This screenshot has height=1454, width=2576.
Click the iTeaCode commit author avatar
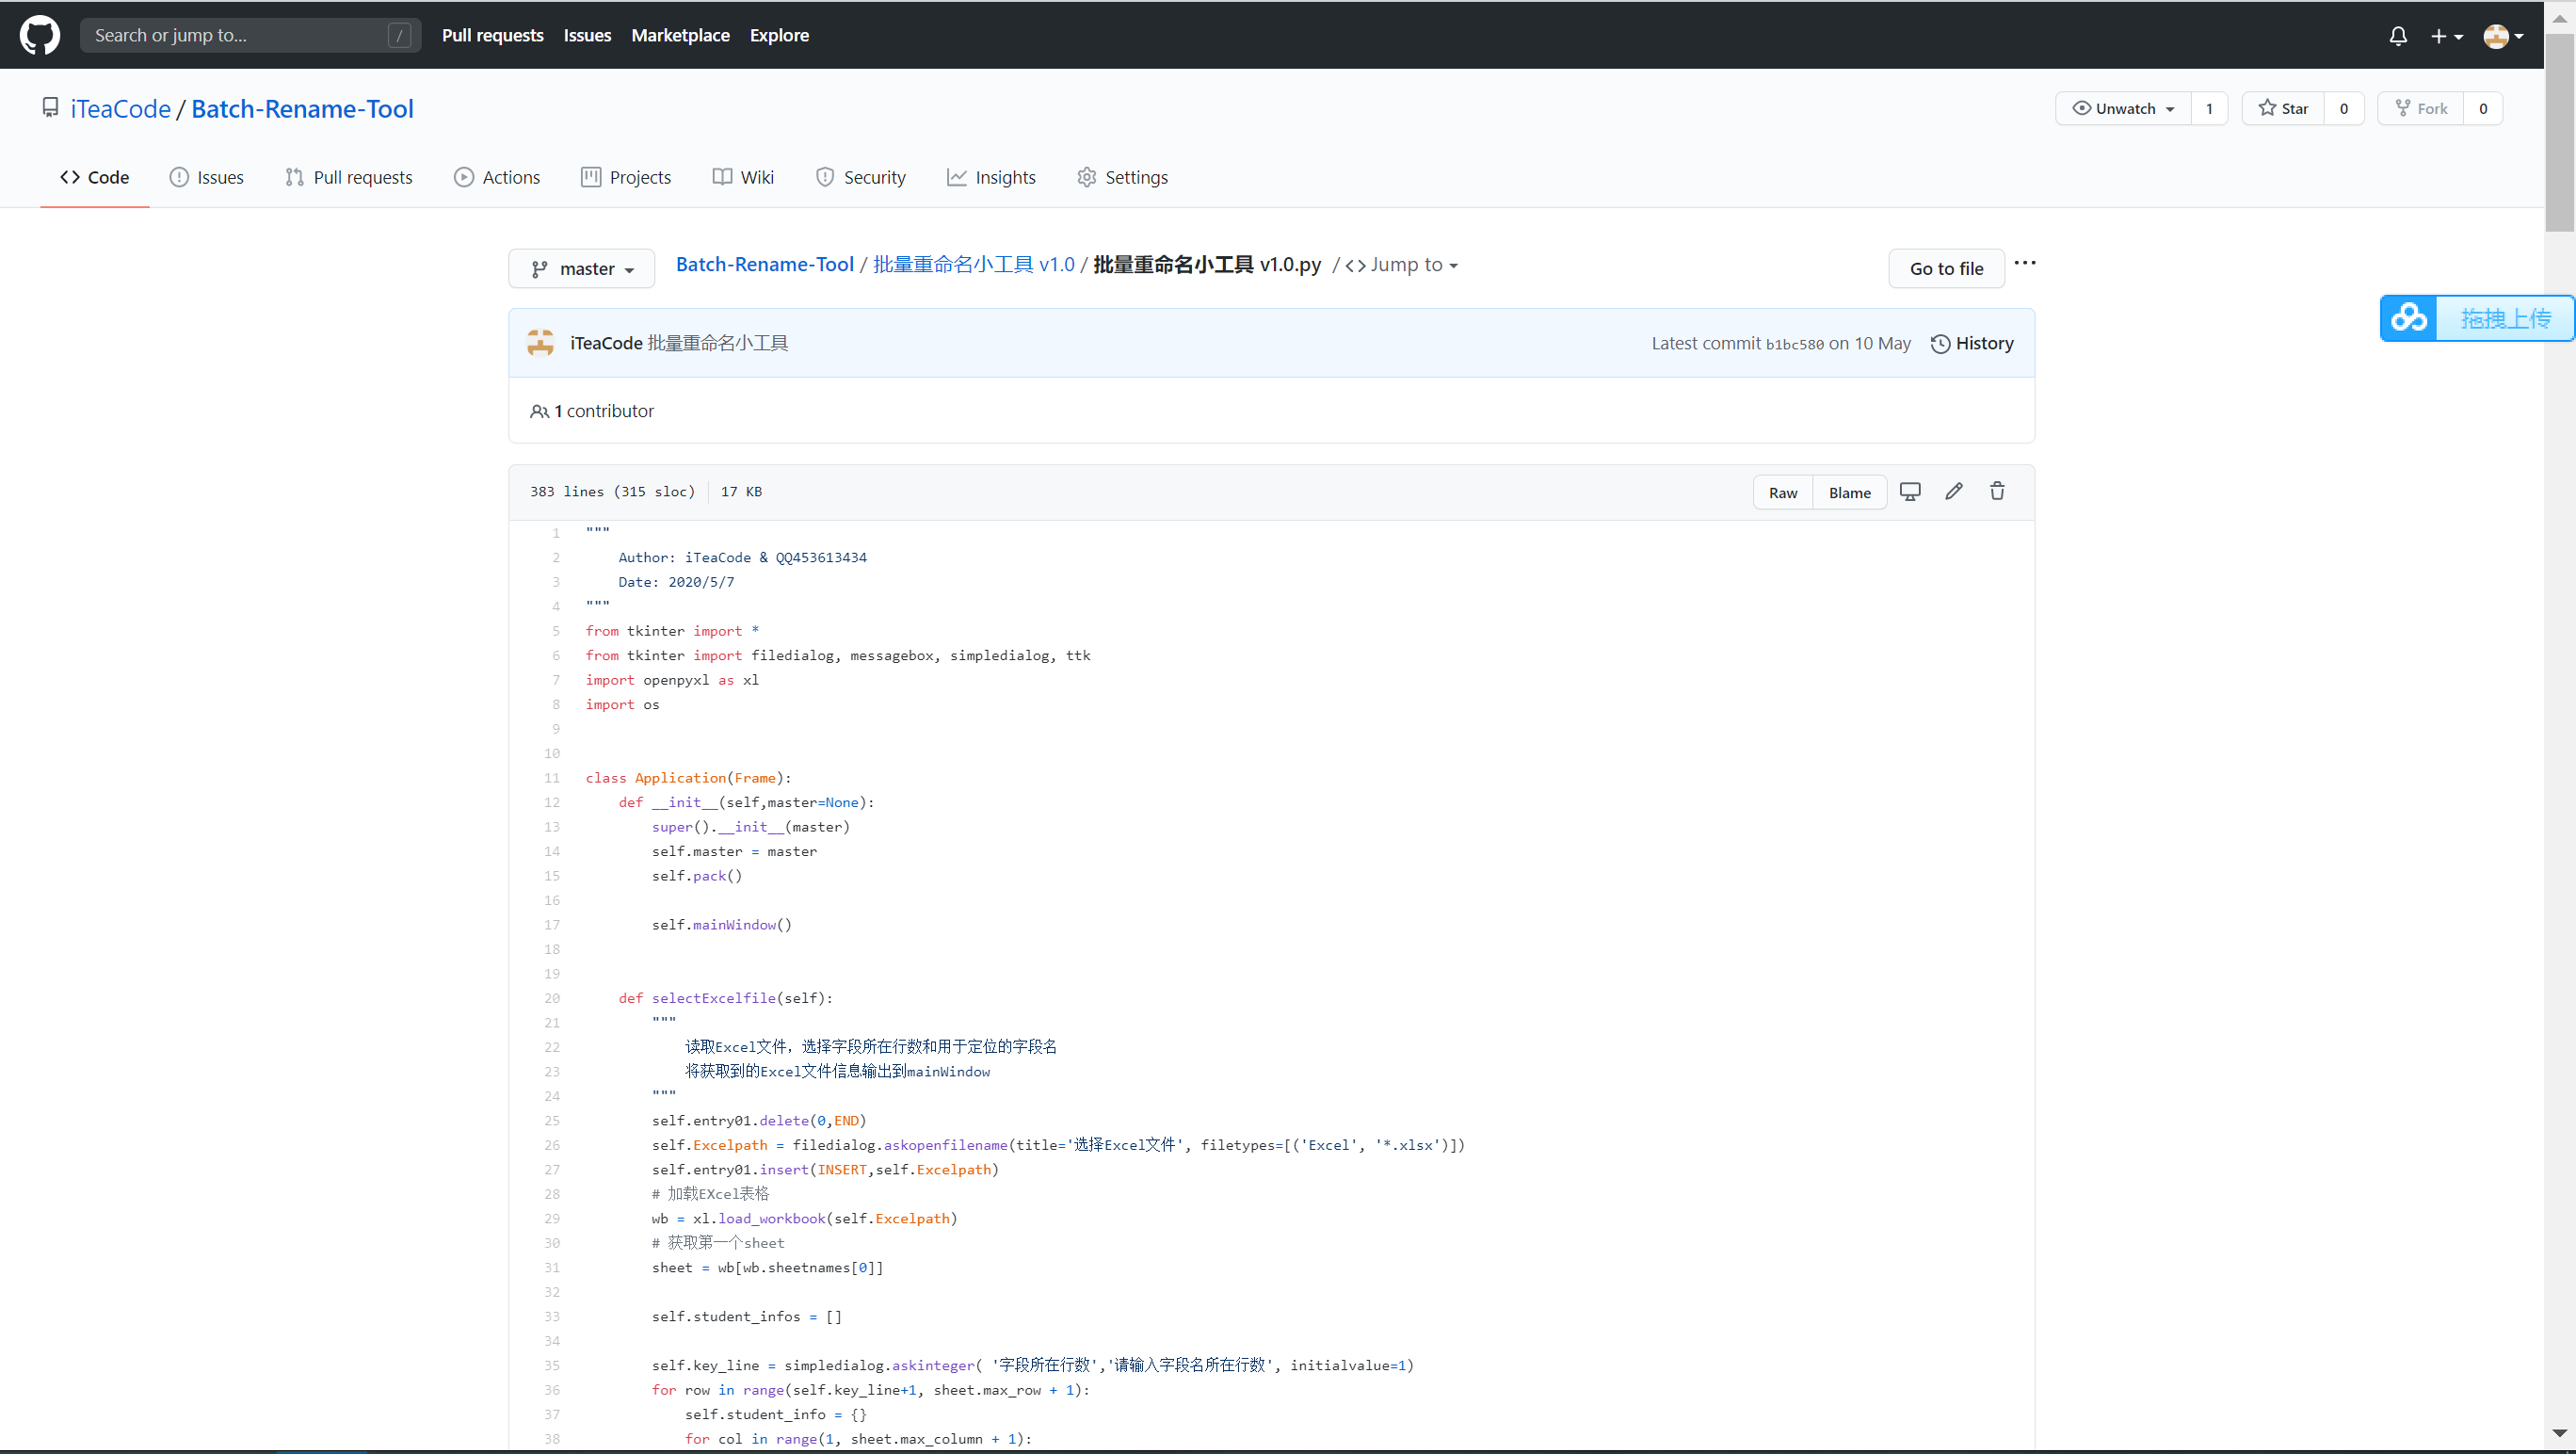point(541,343)
